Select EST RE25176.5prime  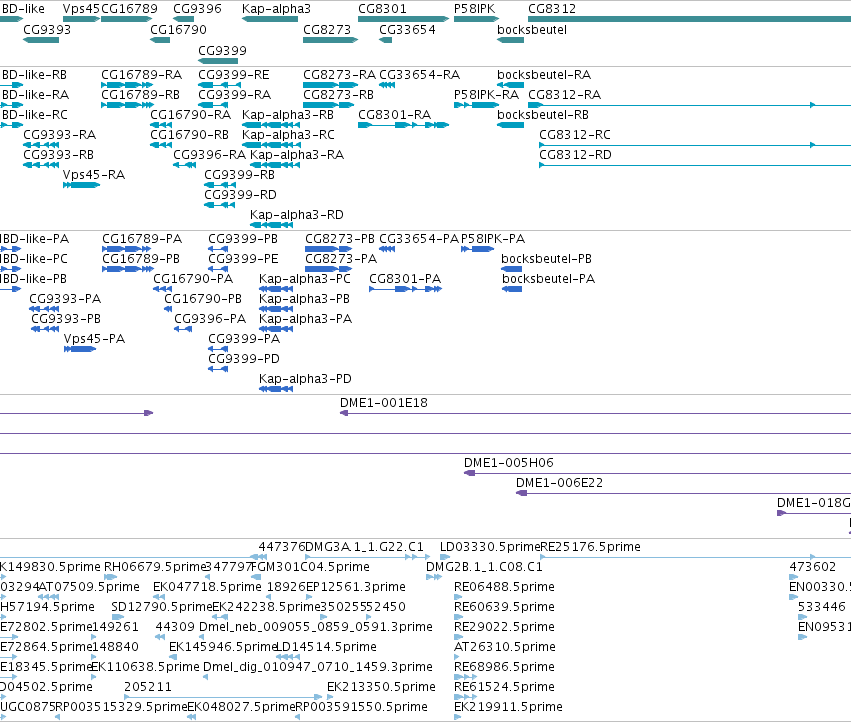[590, 547]
